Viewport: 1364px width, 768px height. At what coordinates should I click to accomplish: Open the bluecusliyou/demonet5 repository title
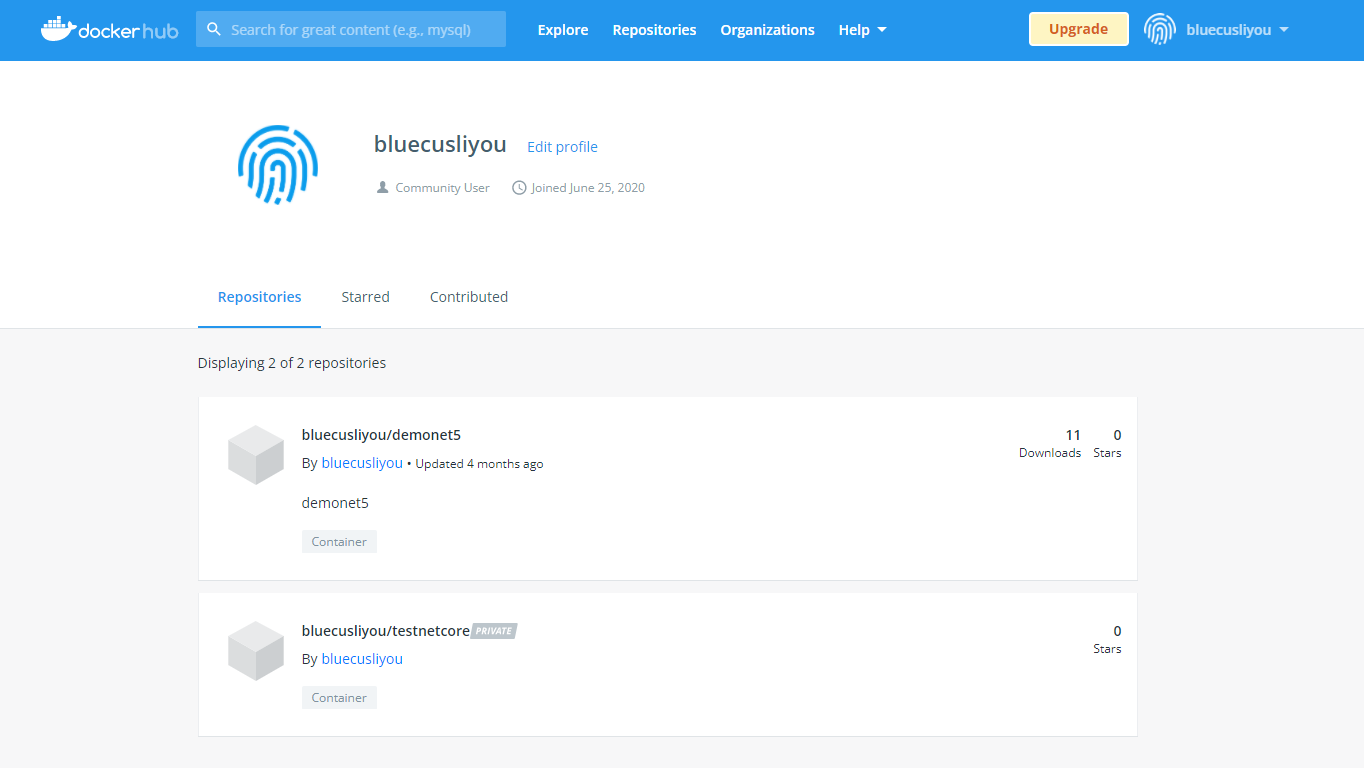tap(381, 435)
